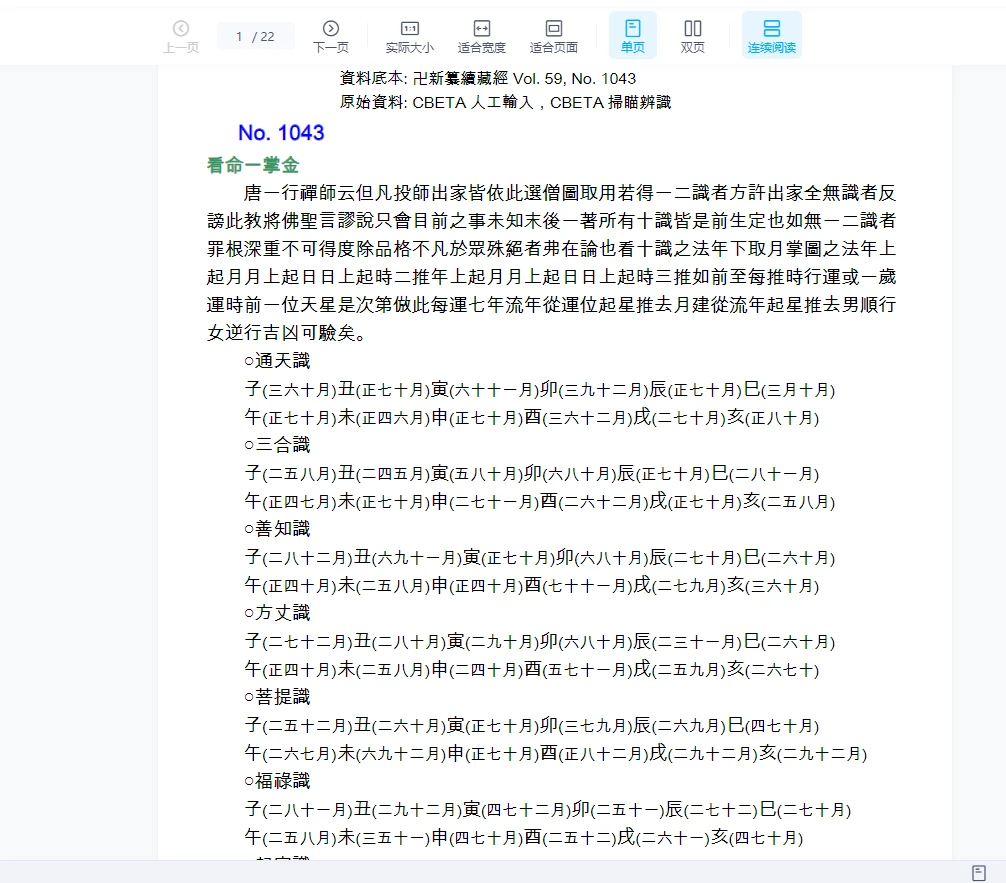Click the heading ○善知識
This screenshot has height=883, width=1006.
277,529
